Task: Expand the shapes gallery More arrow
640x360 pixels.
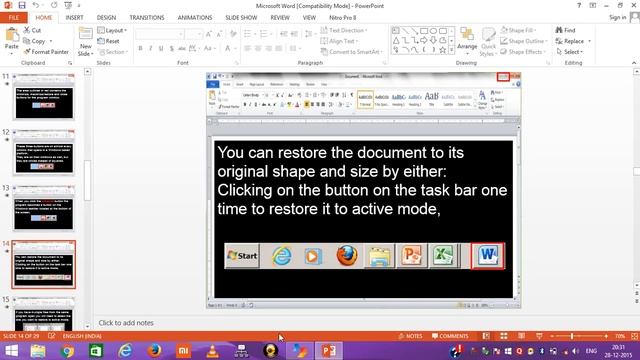Action: click(x=451, y=50)
